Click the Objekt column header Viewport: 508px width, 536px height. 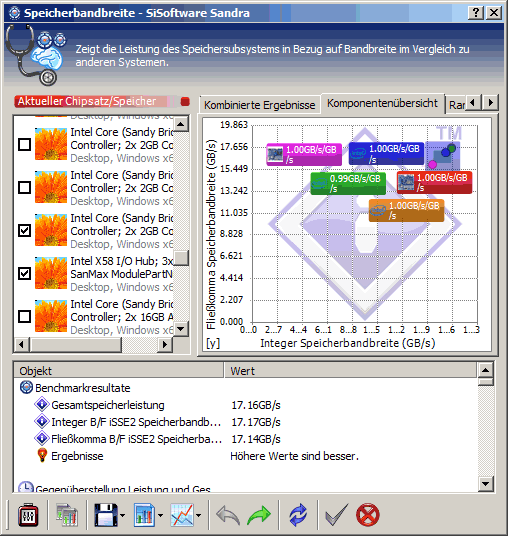pos(119,371)
